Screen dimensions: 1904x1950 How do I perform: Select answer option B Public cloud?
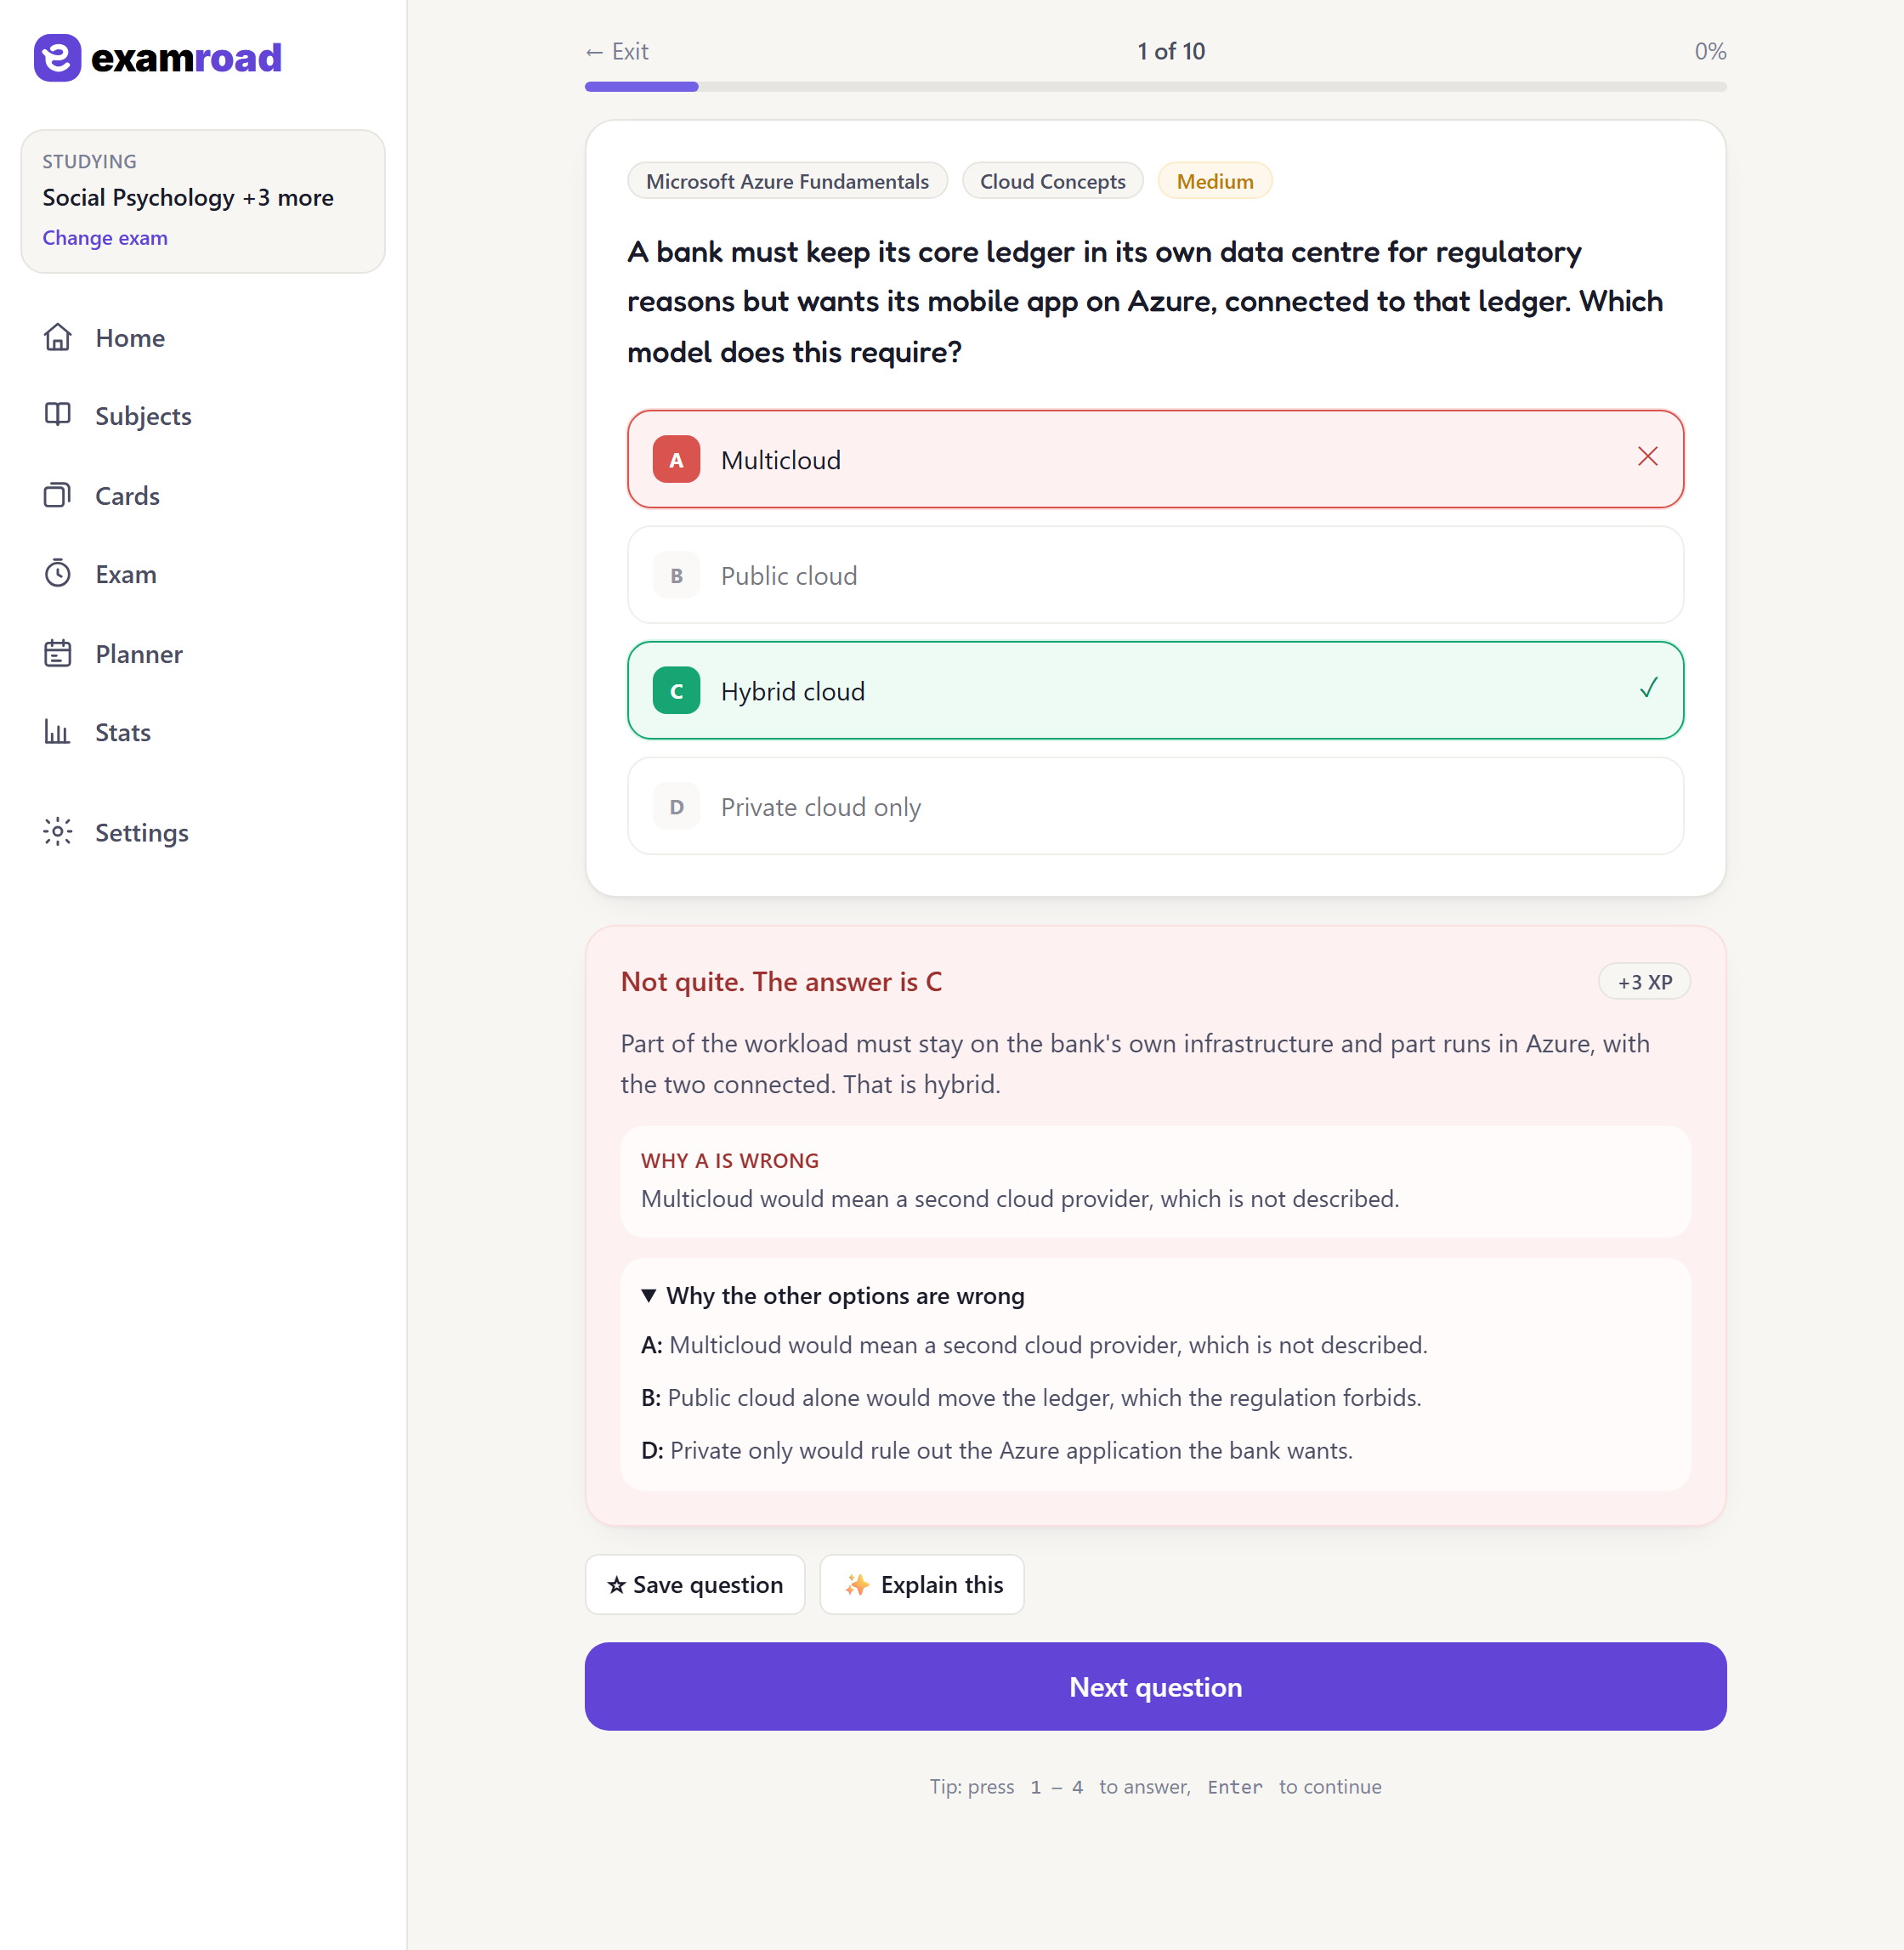pyautogui.click(x=1155, y=575)
